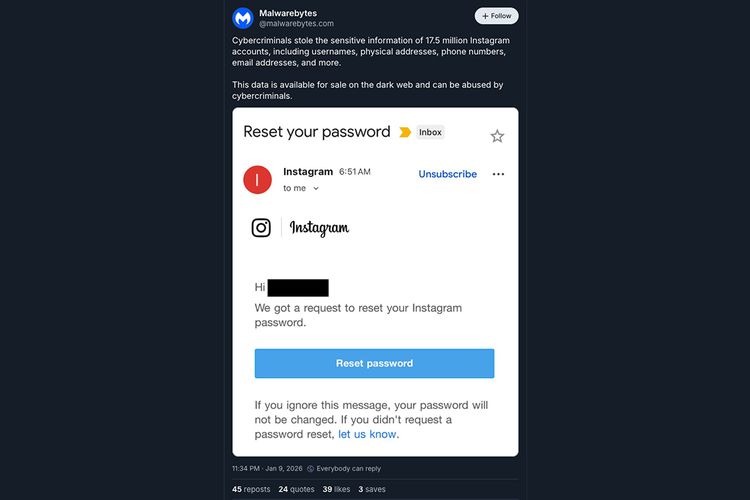This screenshot has height=500, width=750.
Task: Click the Inbox label tag
Action: coord(430,132)
